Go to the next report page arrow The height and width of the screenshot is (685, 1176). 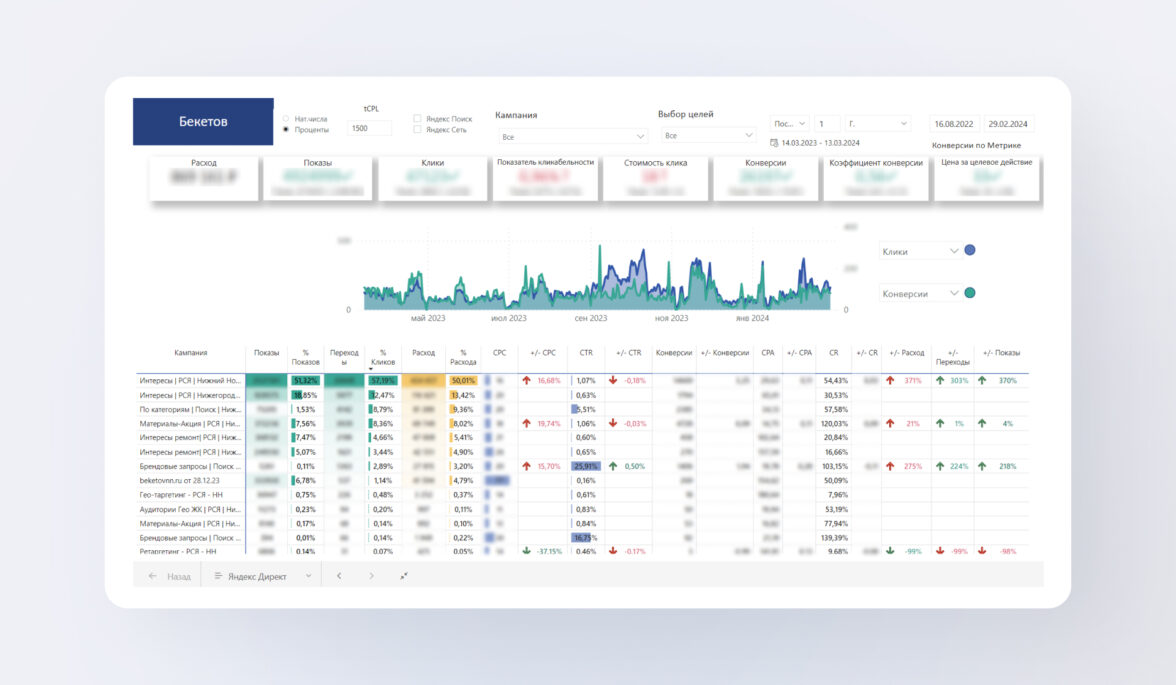pyautogui.click(x=371, y=576)
